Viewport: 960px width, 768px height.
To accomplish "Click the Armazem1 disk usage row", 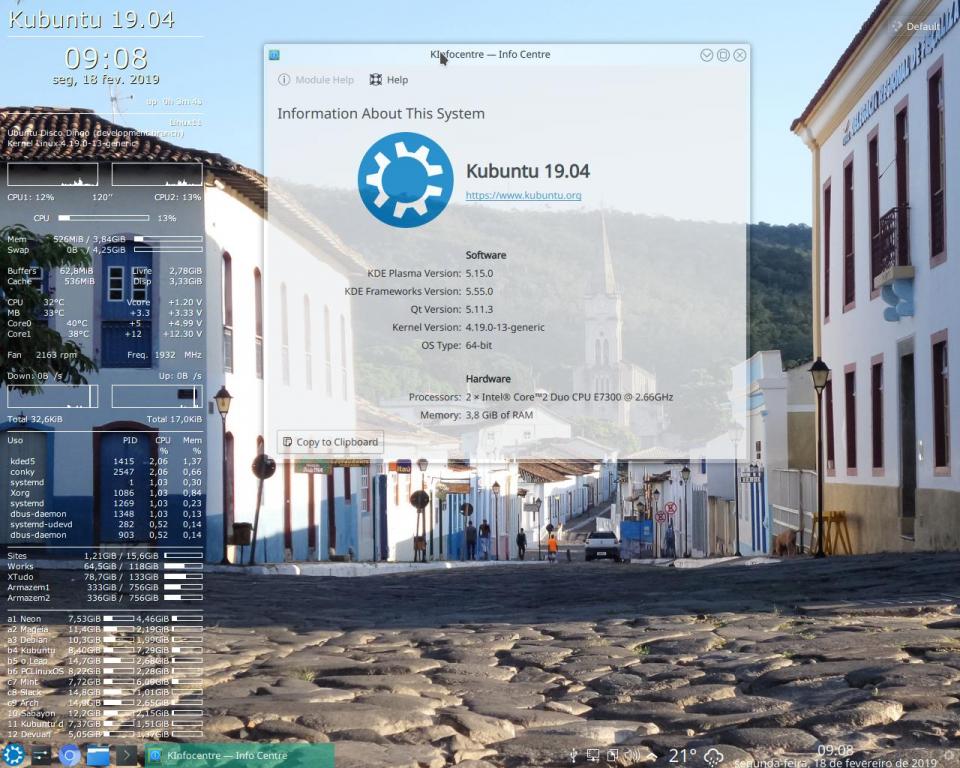I will click(105, 587).
